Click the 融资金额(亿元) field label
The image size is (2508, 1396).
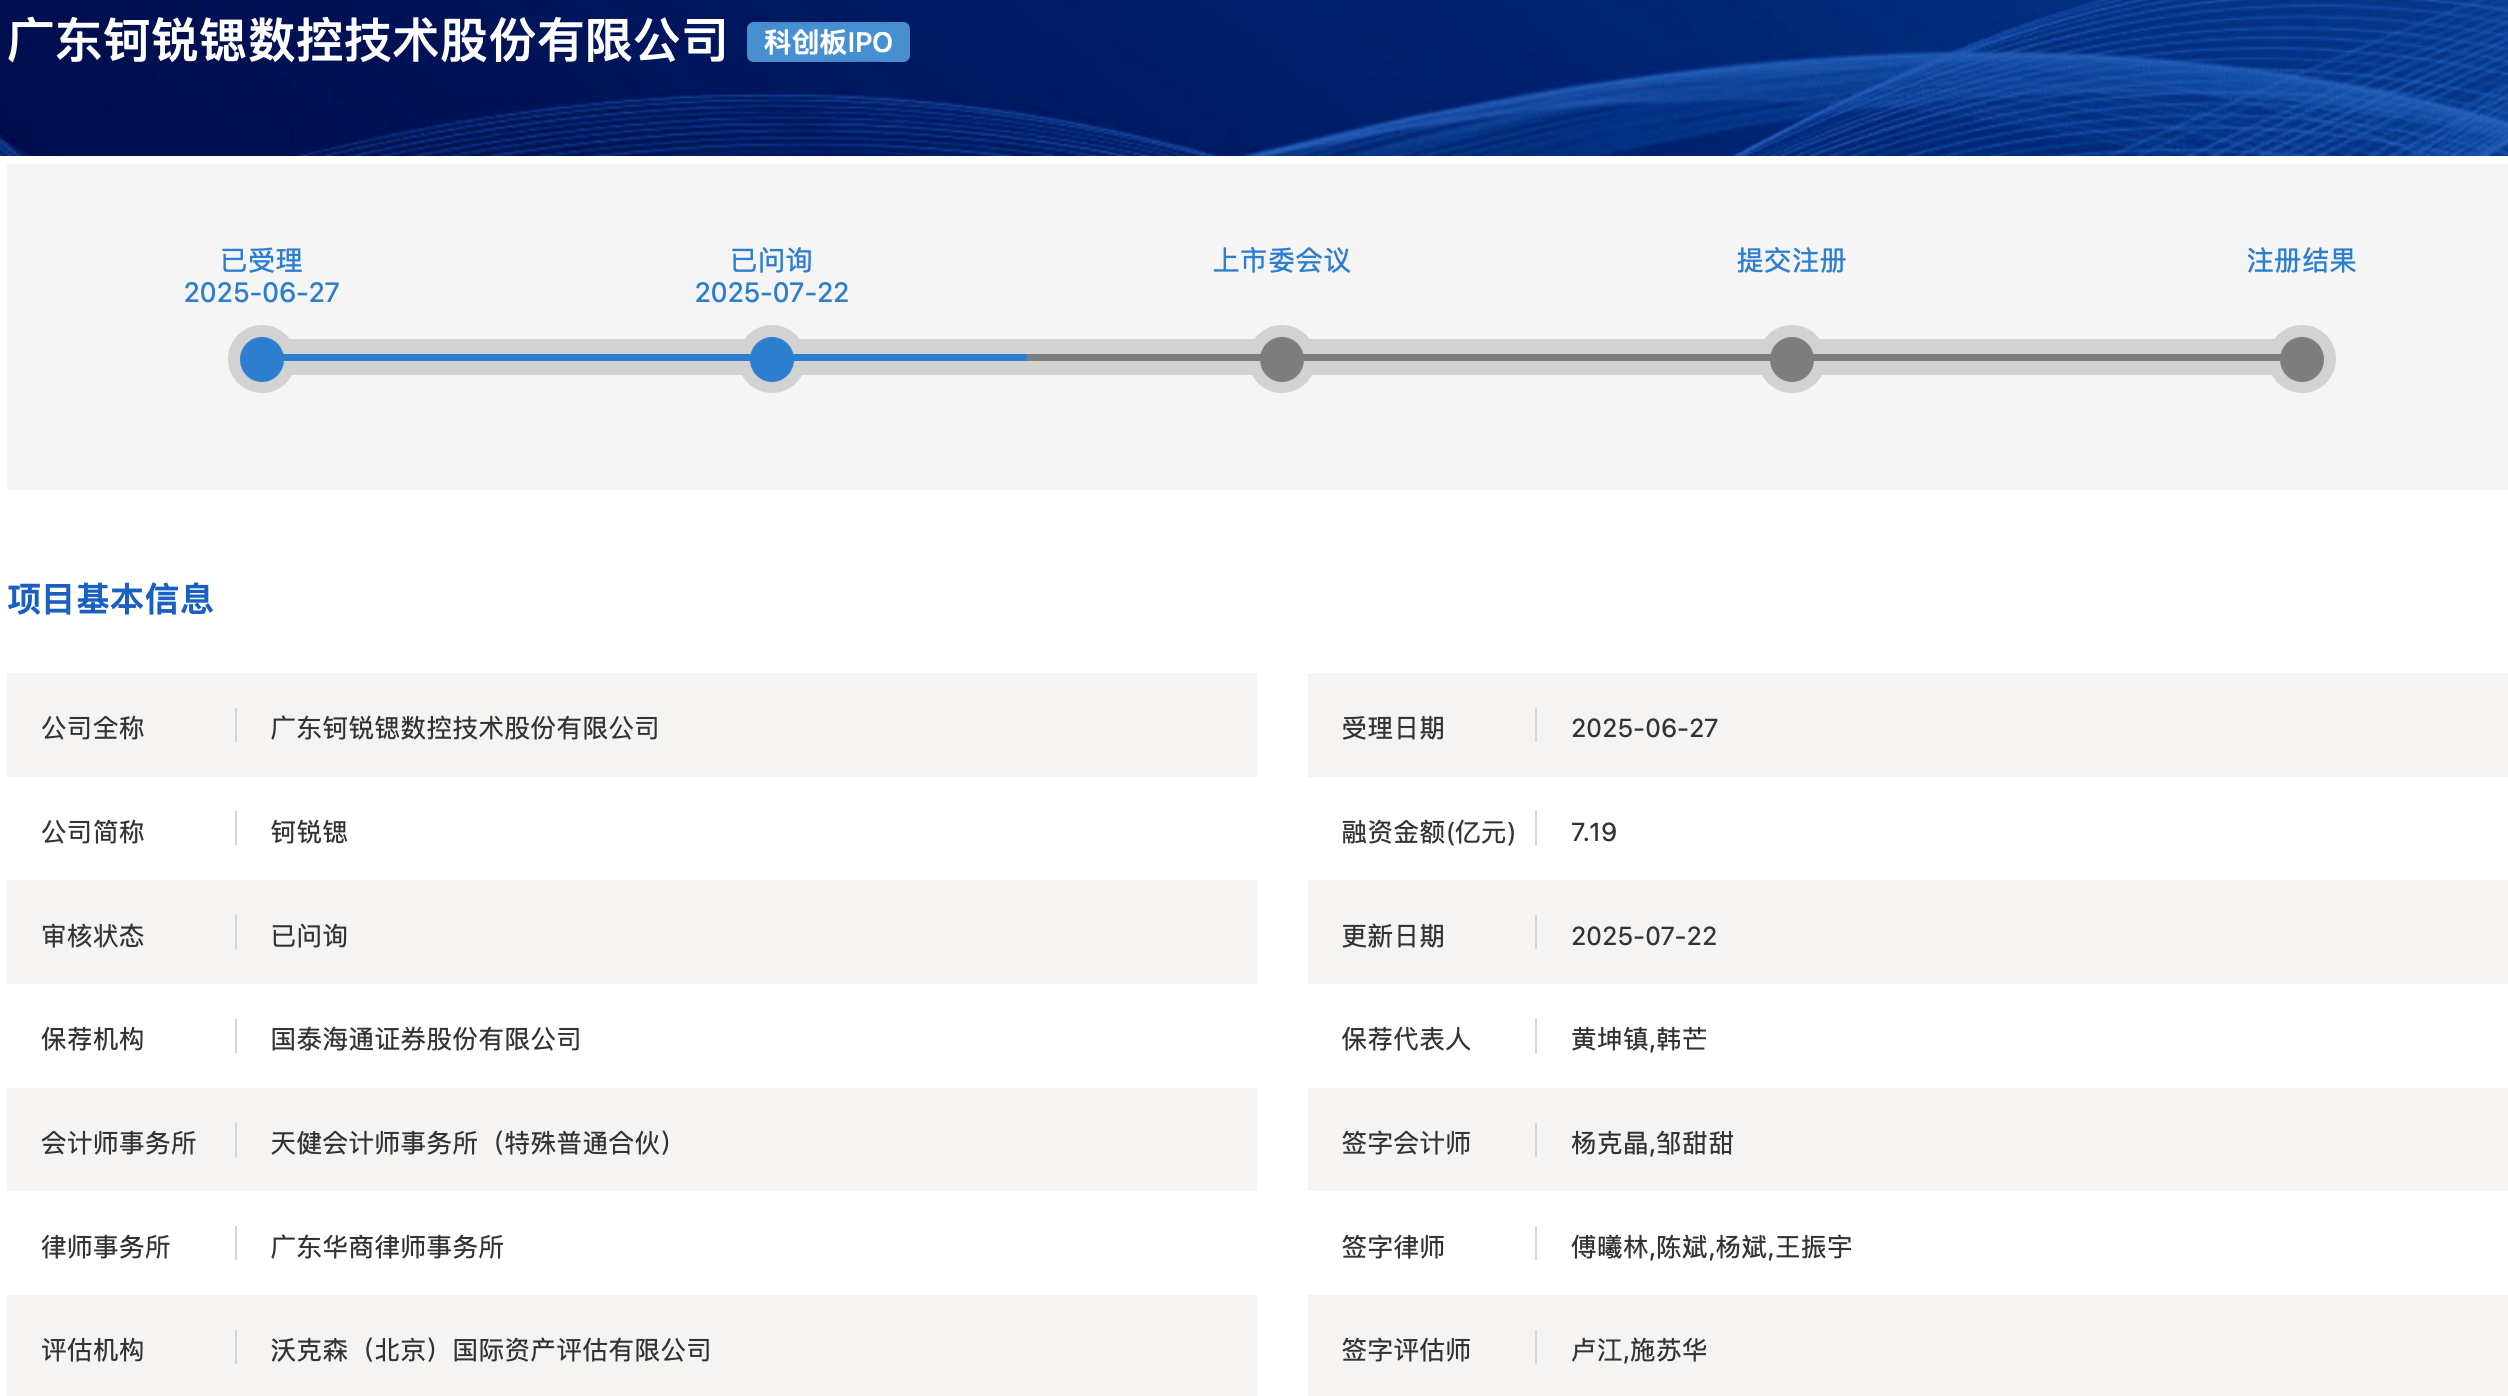(x=1428, y=832)
